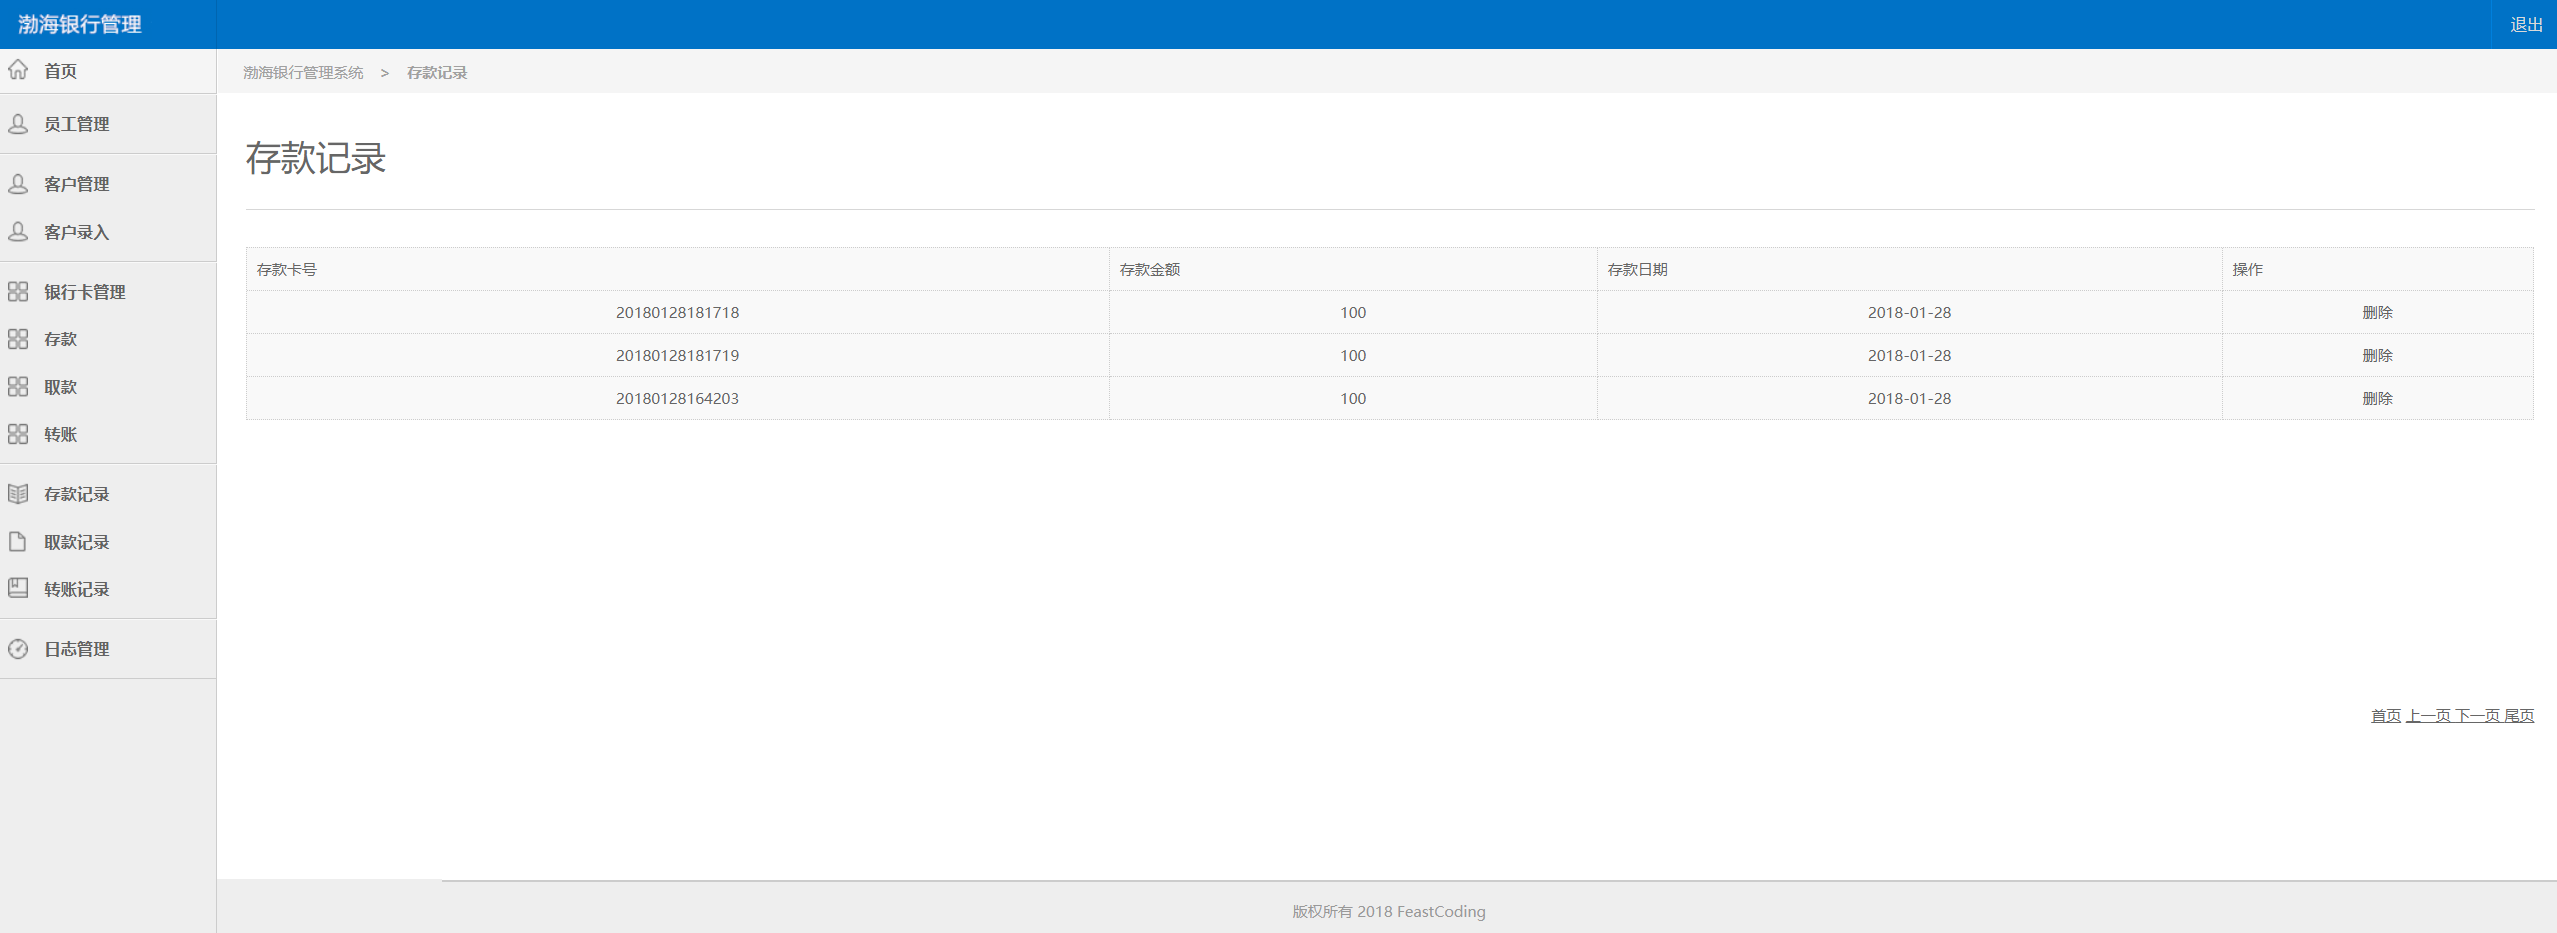This screenshot has width=2557, height=933.
Task: Delete the record for card 20180128164203
Action: pos(2377,399)
